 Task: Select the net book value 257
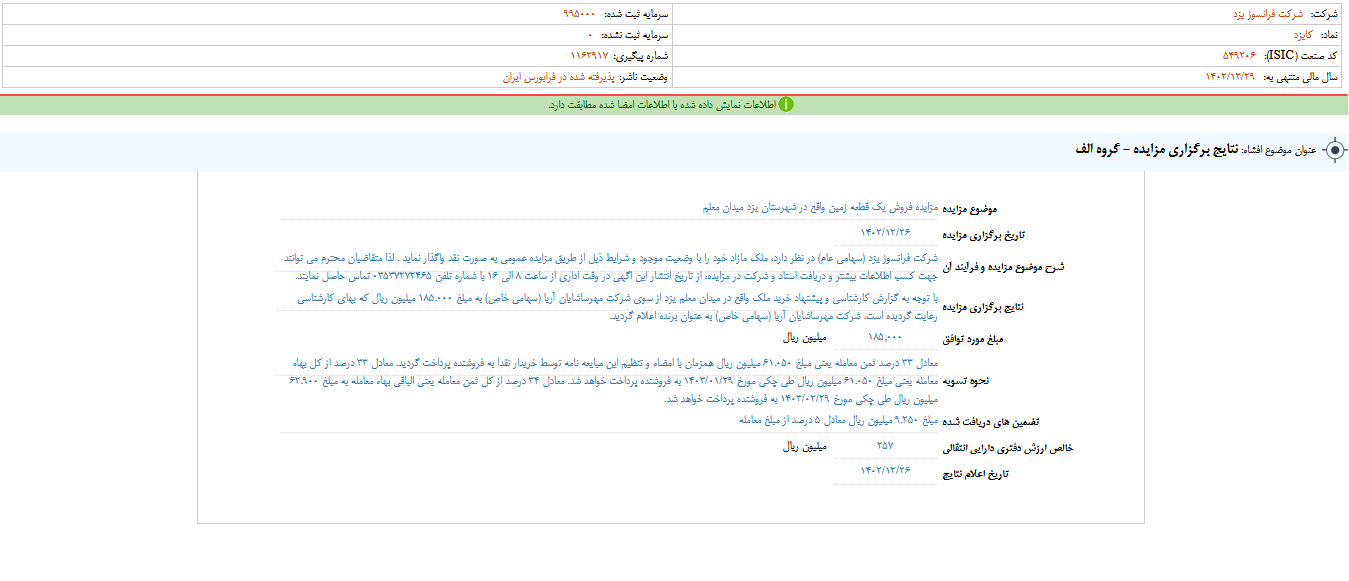click(885, 446)
